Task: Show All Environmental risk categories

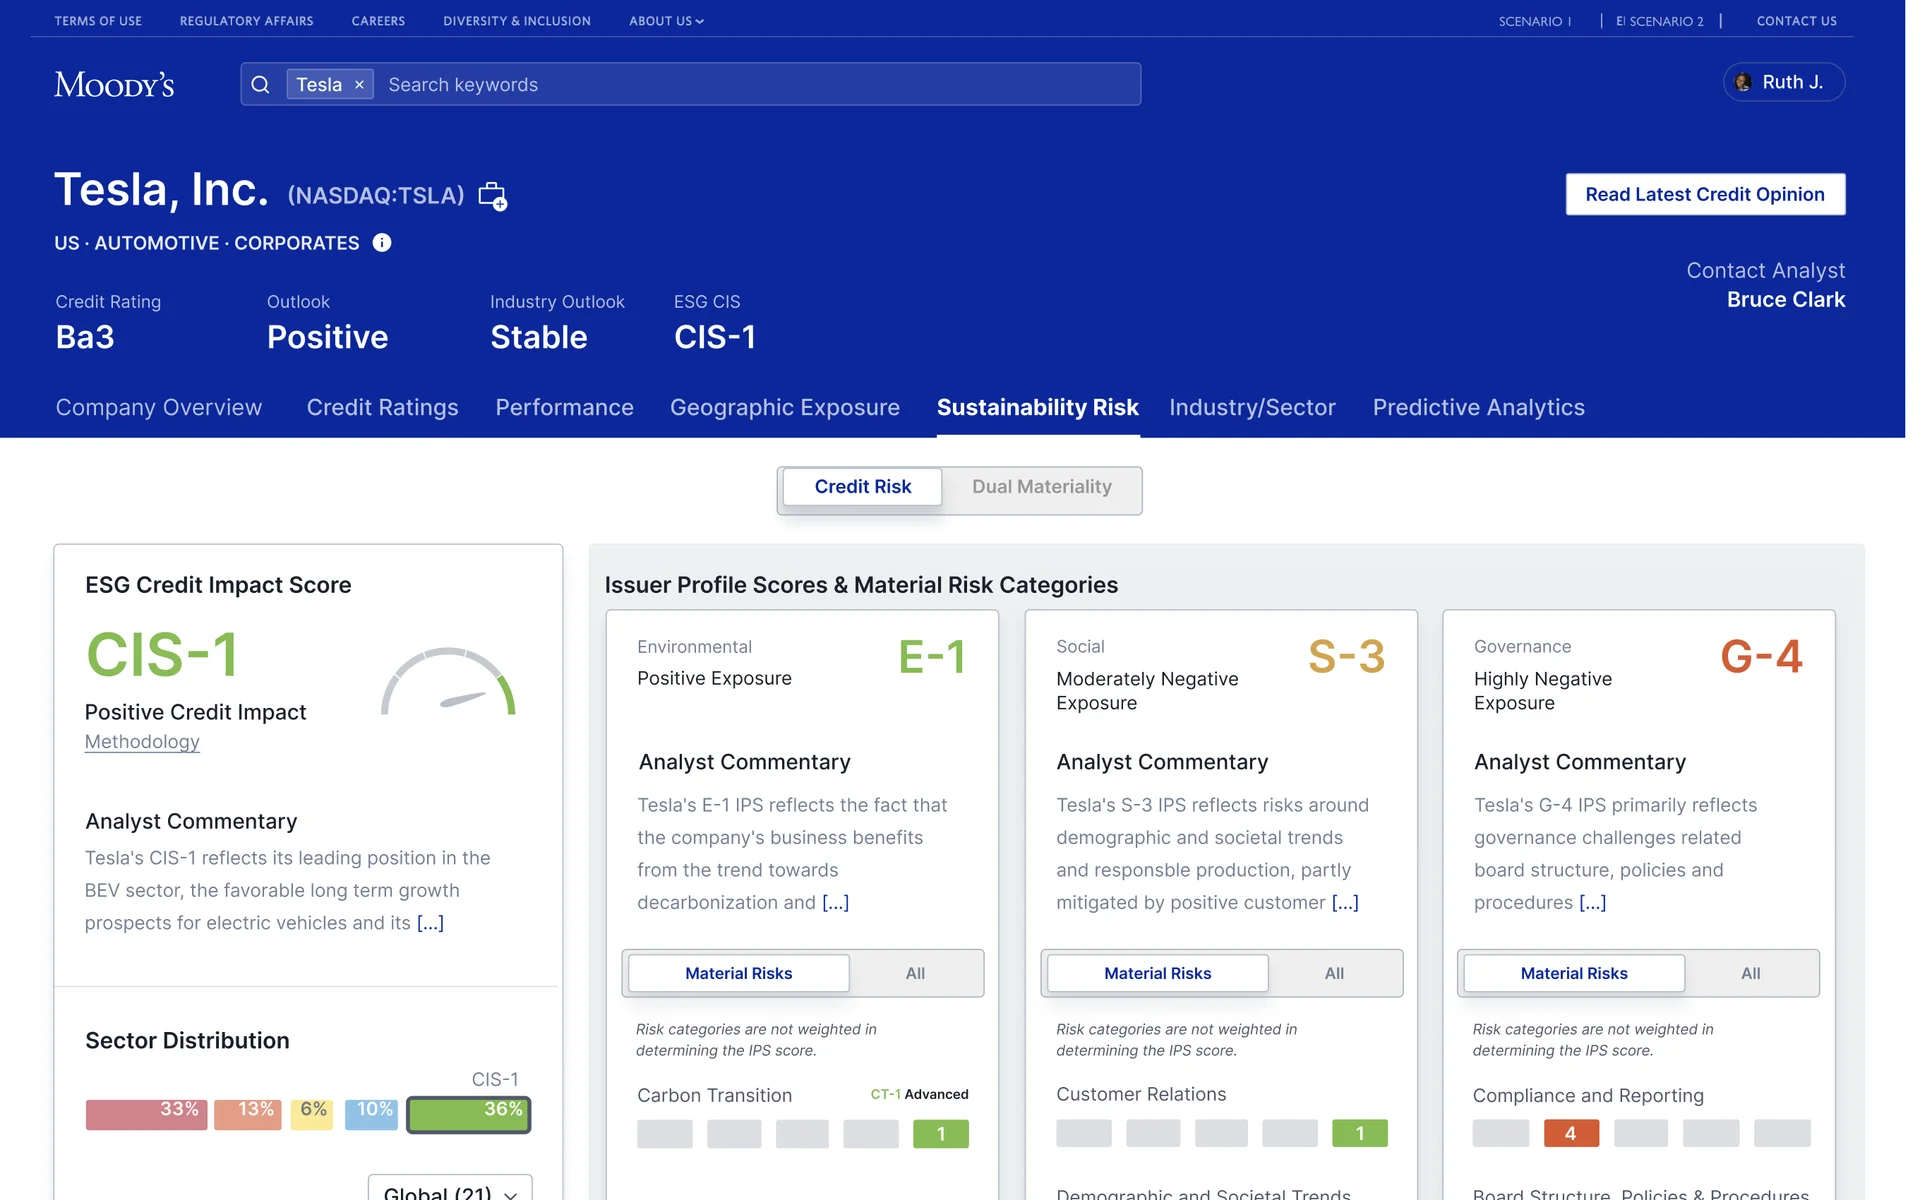Action: pyautogui.click(x=915, y=973)
